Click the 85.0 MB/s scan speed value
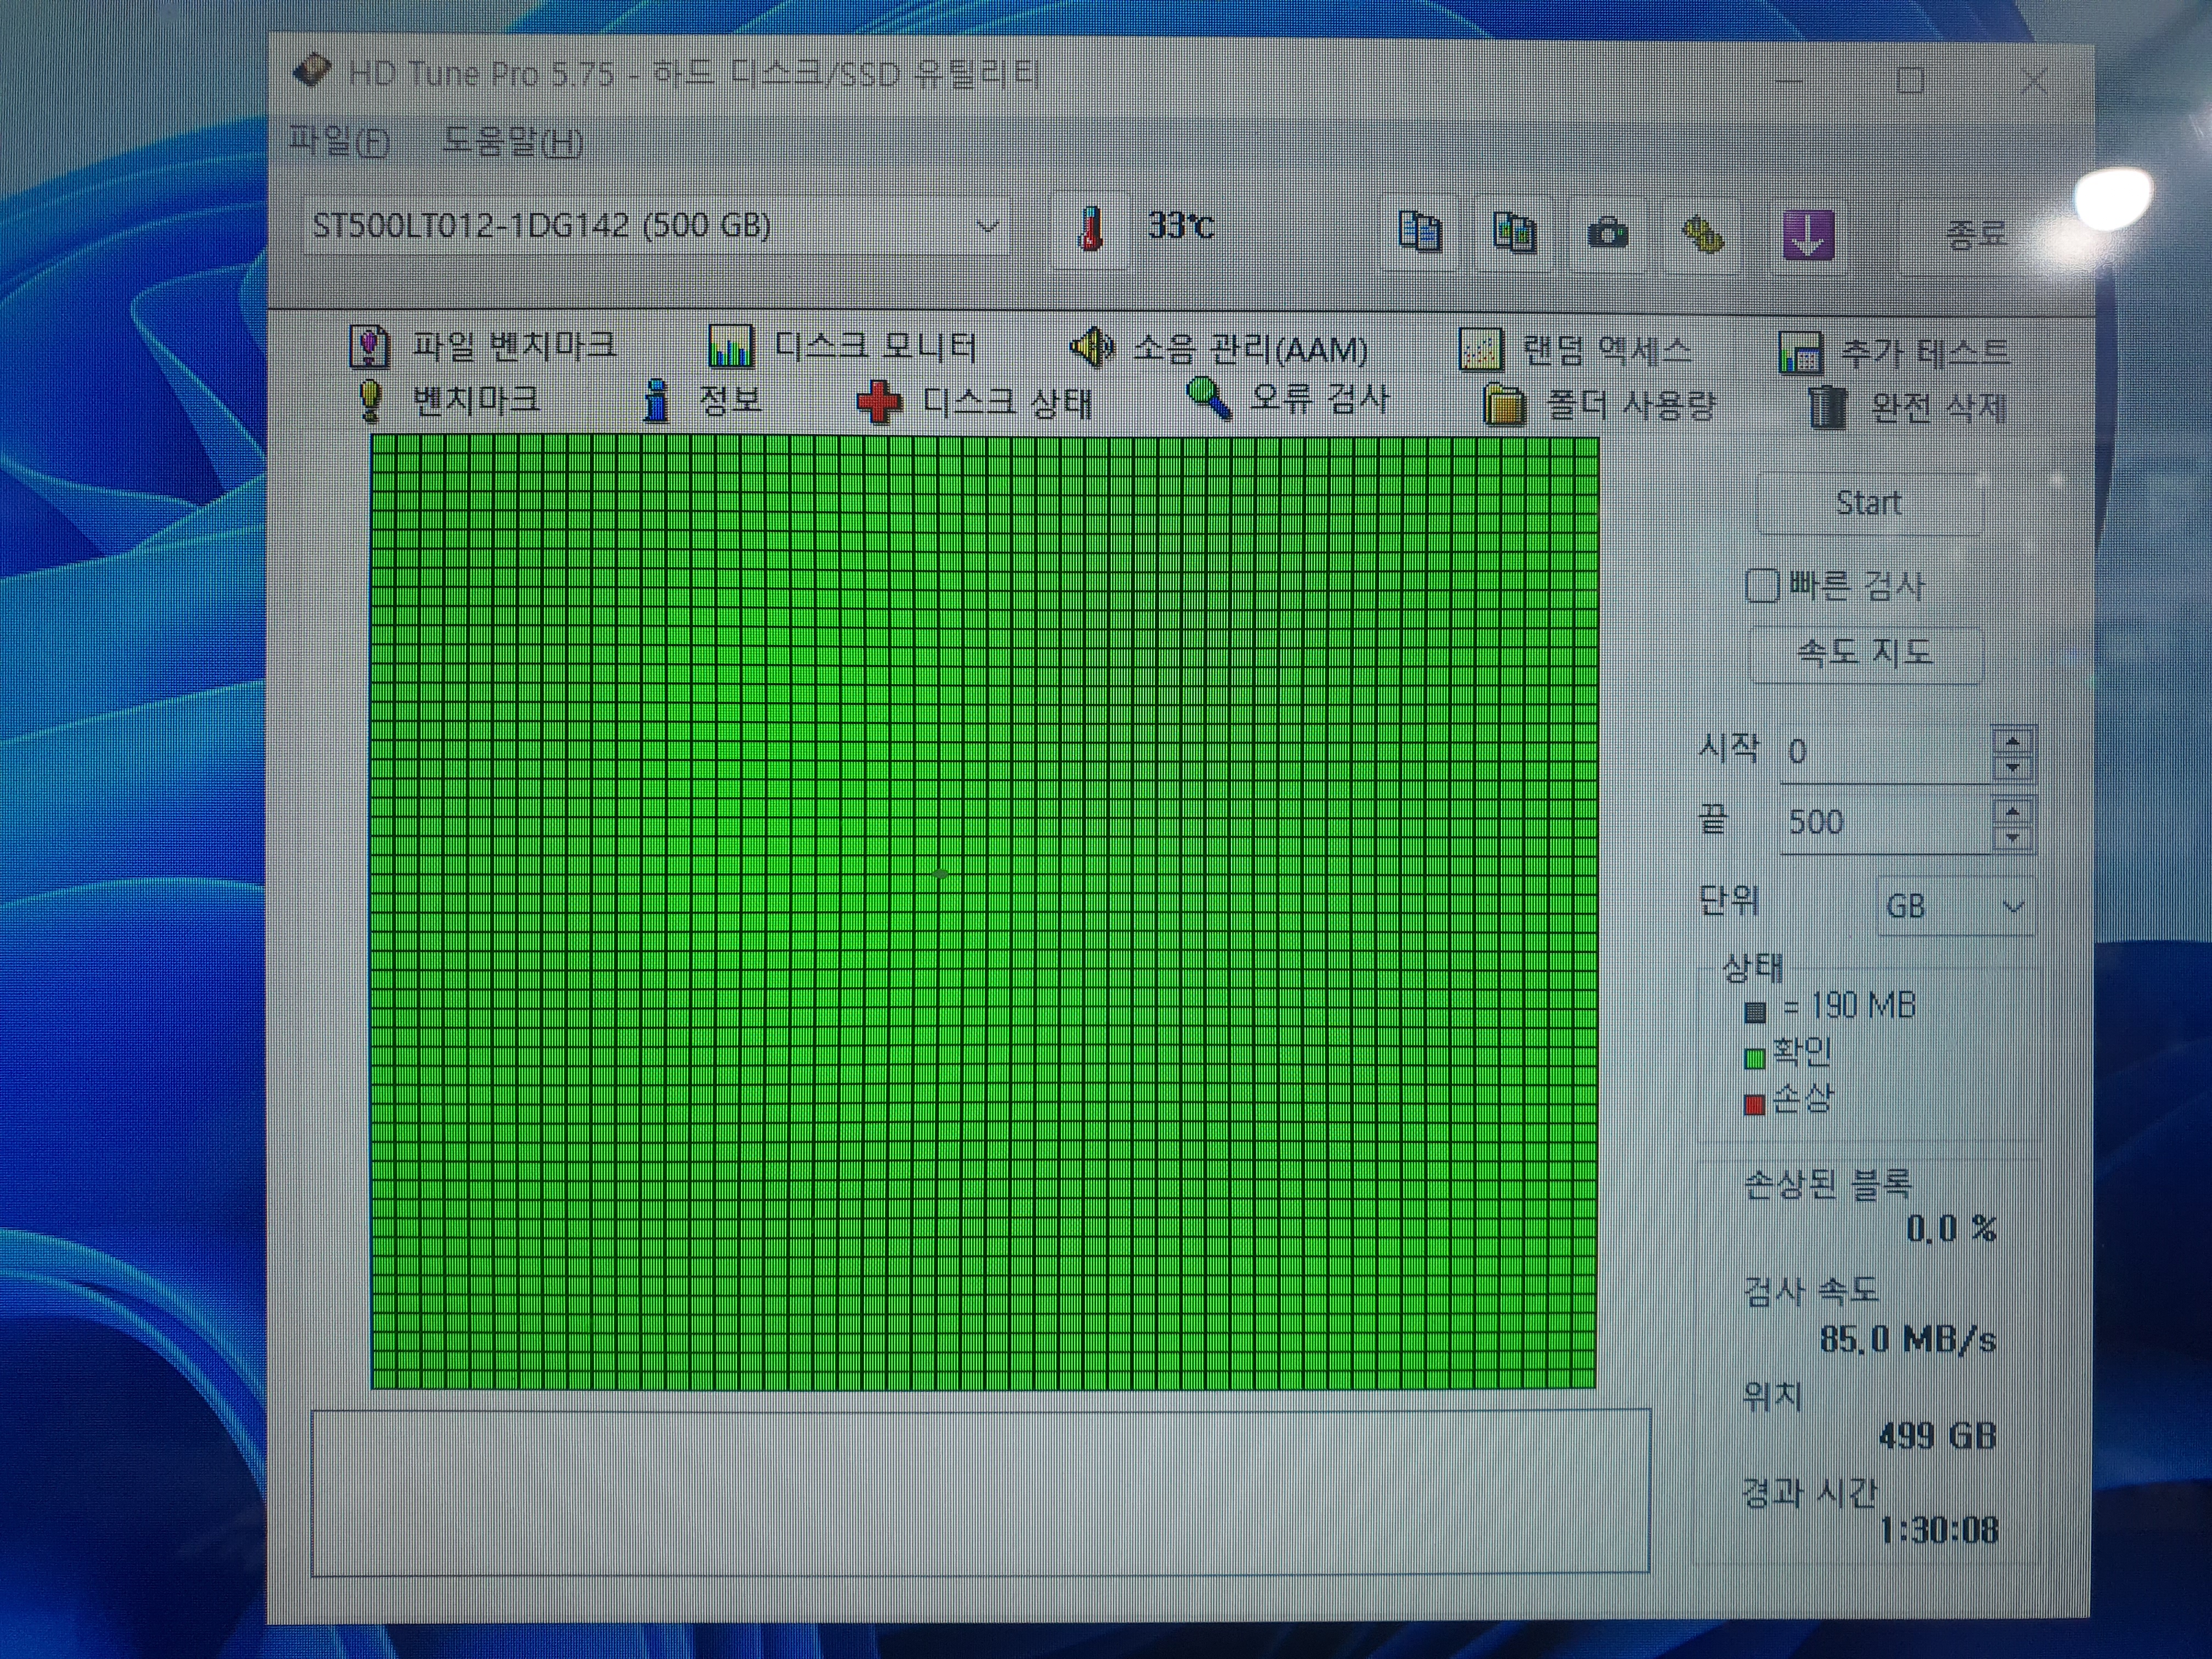2212x1659 pixels. [x=1908, y=1339]
